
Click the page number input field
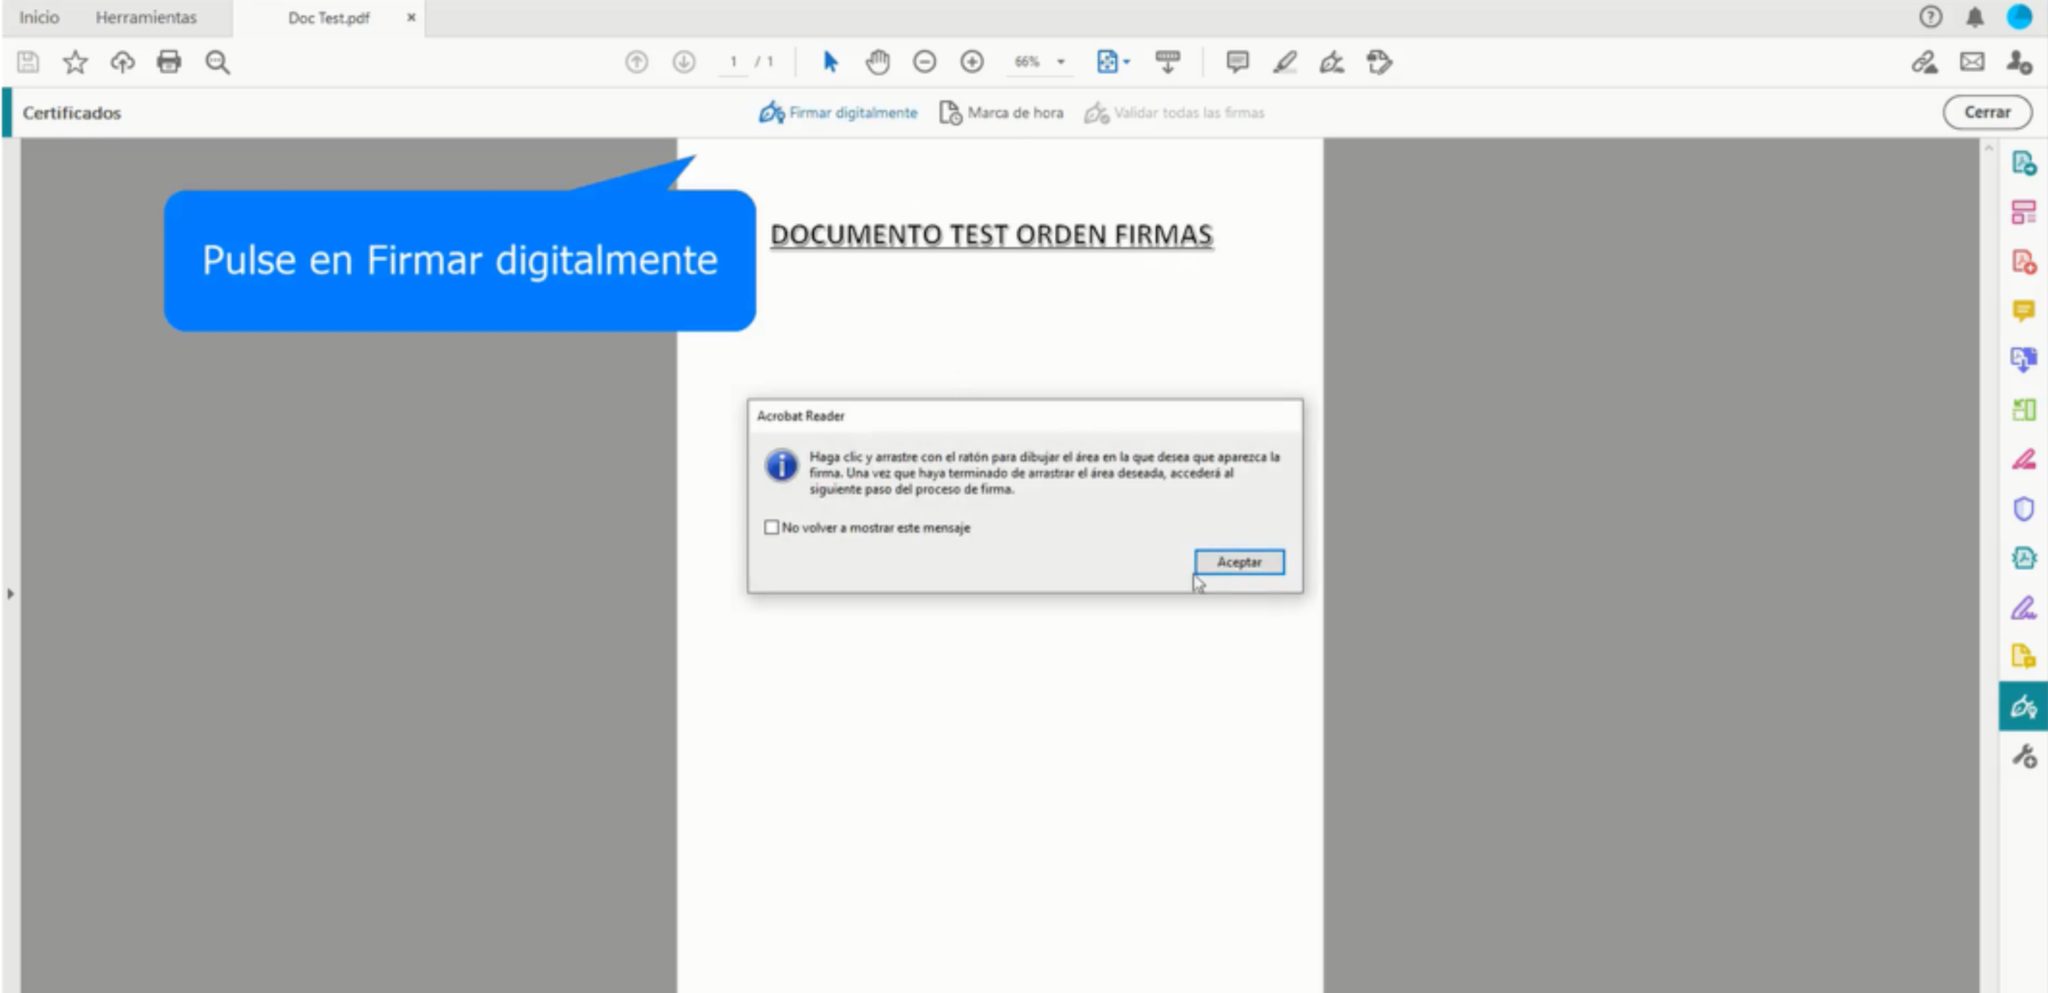click(x=735, y=62)
